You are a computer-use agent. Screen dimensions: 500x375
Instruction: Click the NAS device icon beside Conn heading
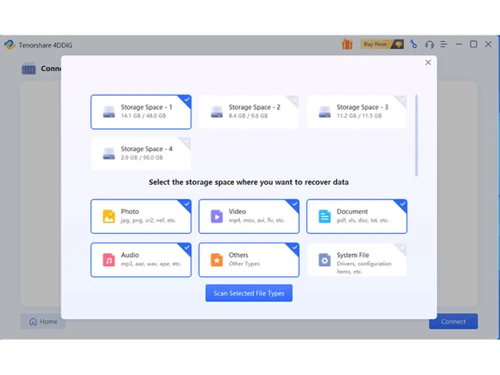29,69
